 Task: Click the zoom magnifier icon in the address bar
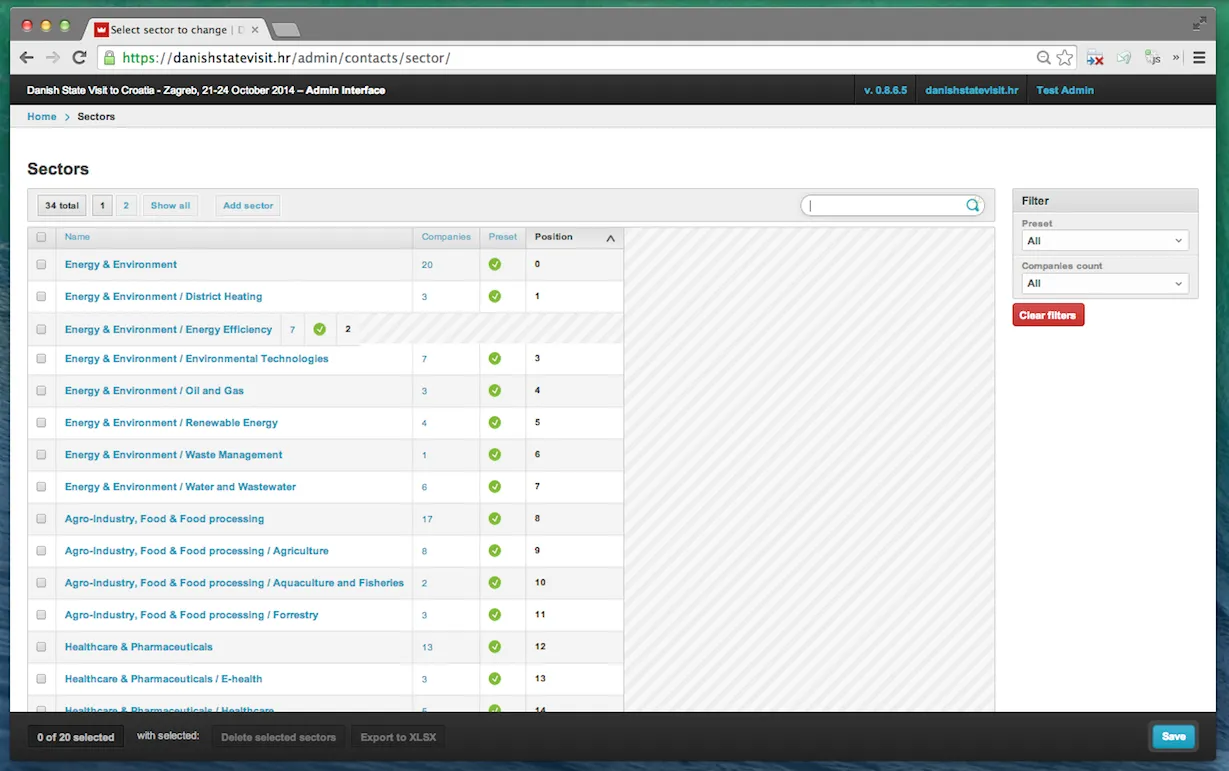click(x=1043, y=58)
